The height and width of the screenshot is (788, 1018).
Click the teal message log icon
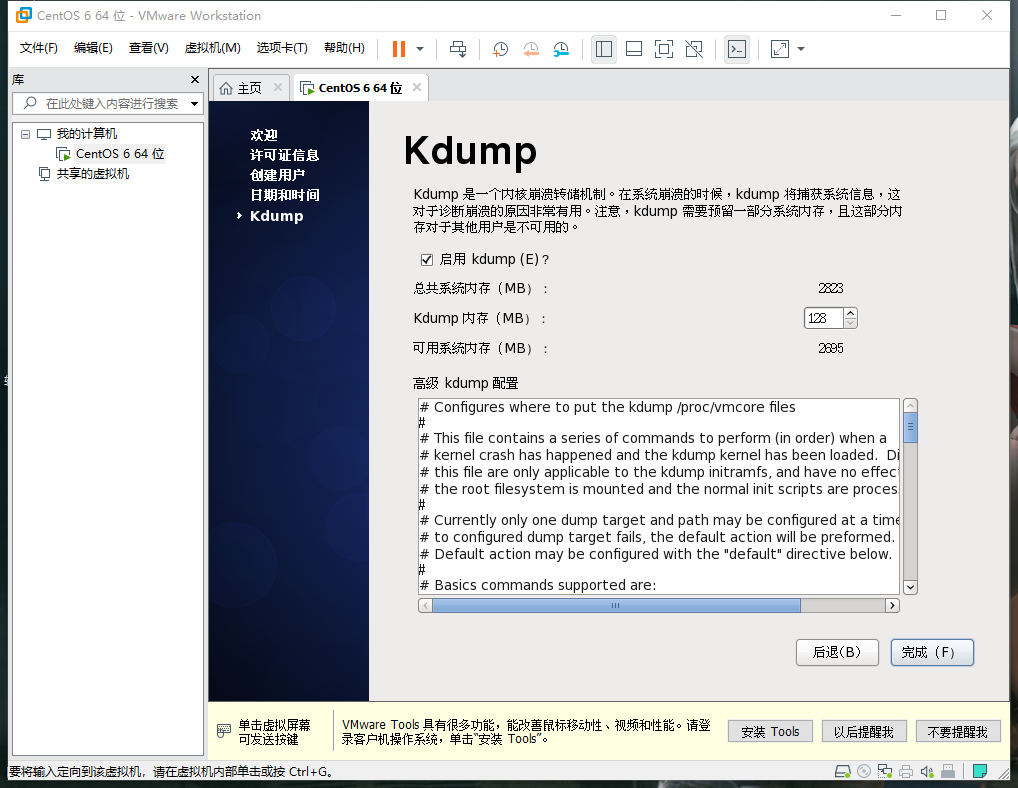(x=980, y=771)
